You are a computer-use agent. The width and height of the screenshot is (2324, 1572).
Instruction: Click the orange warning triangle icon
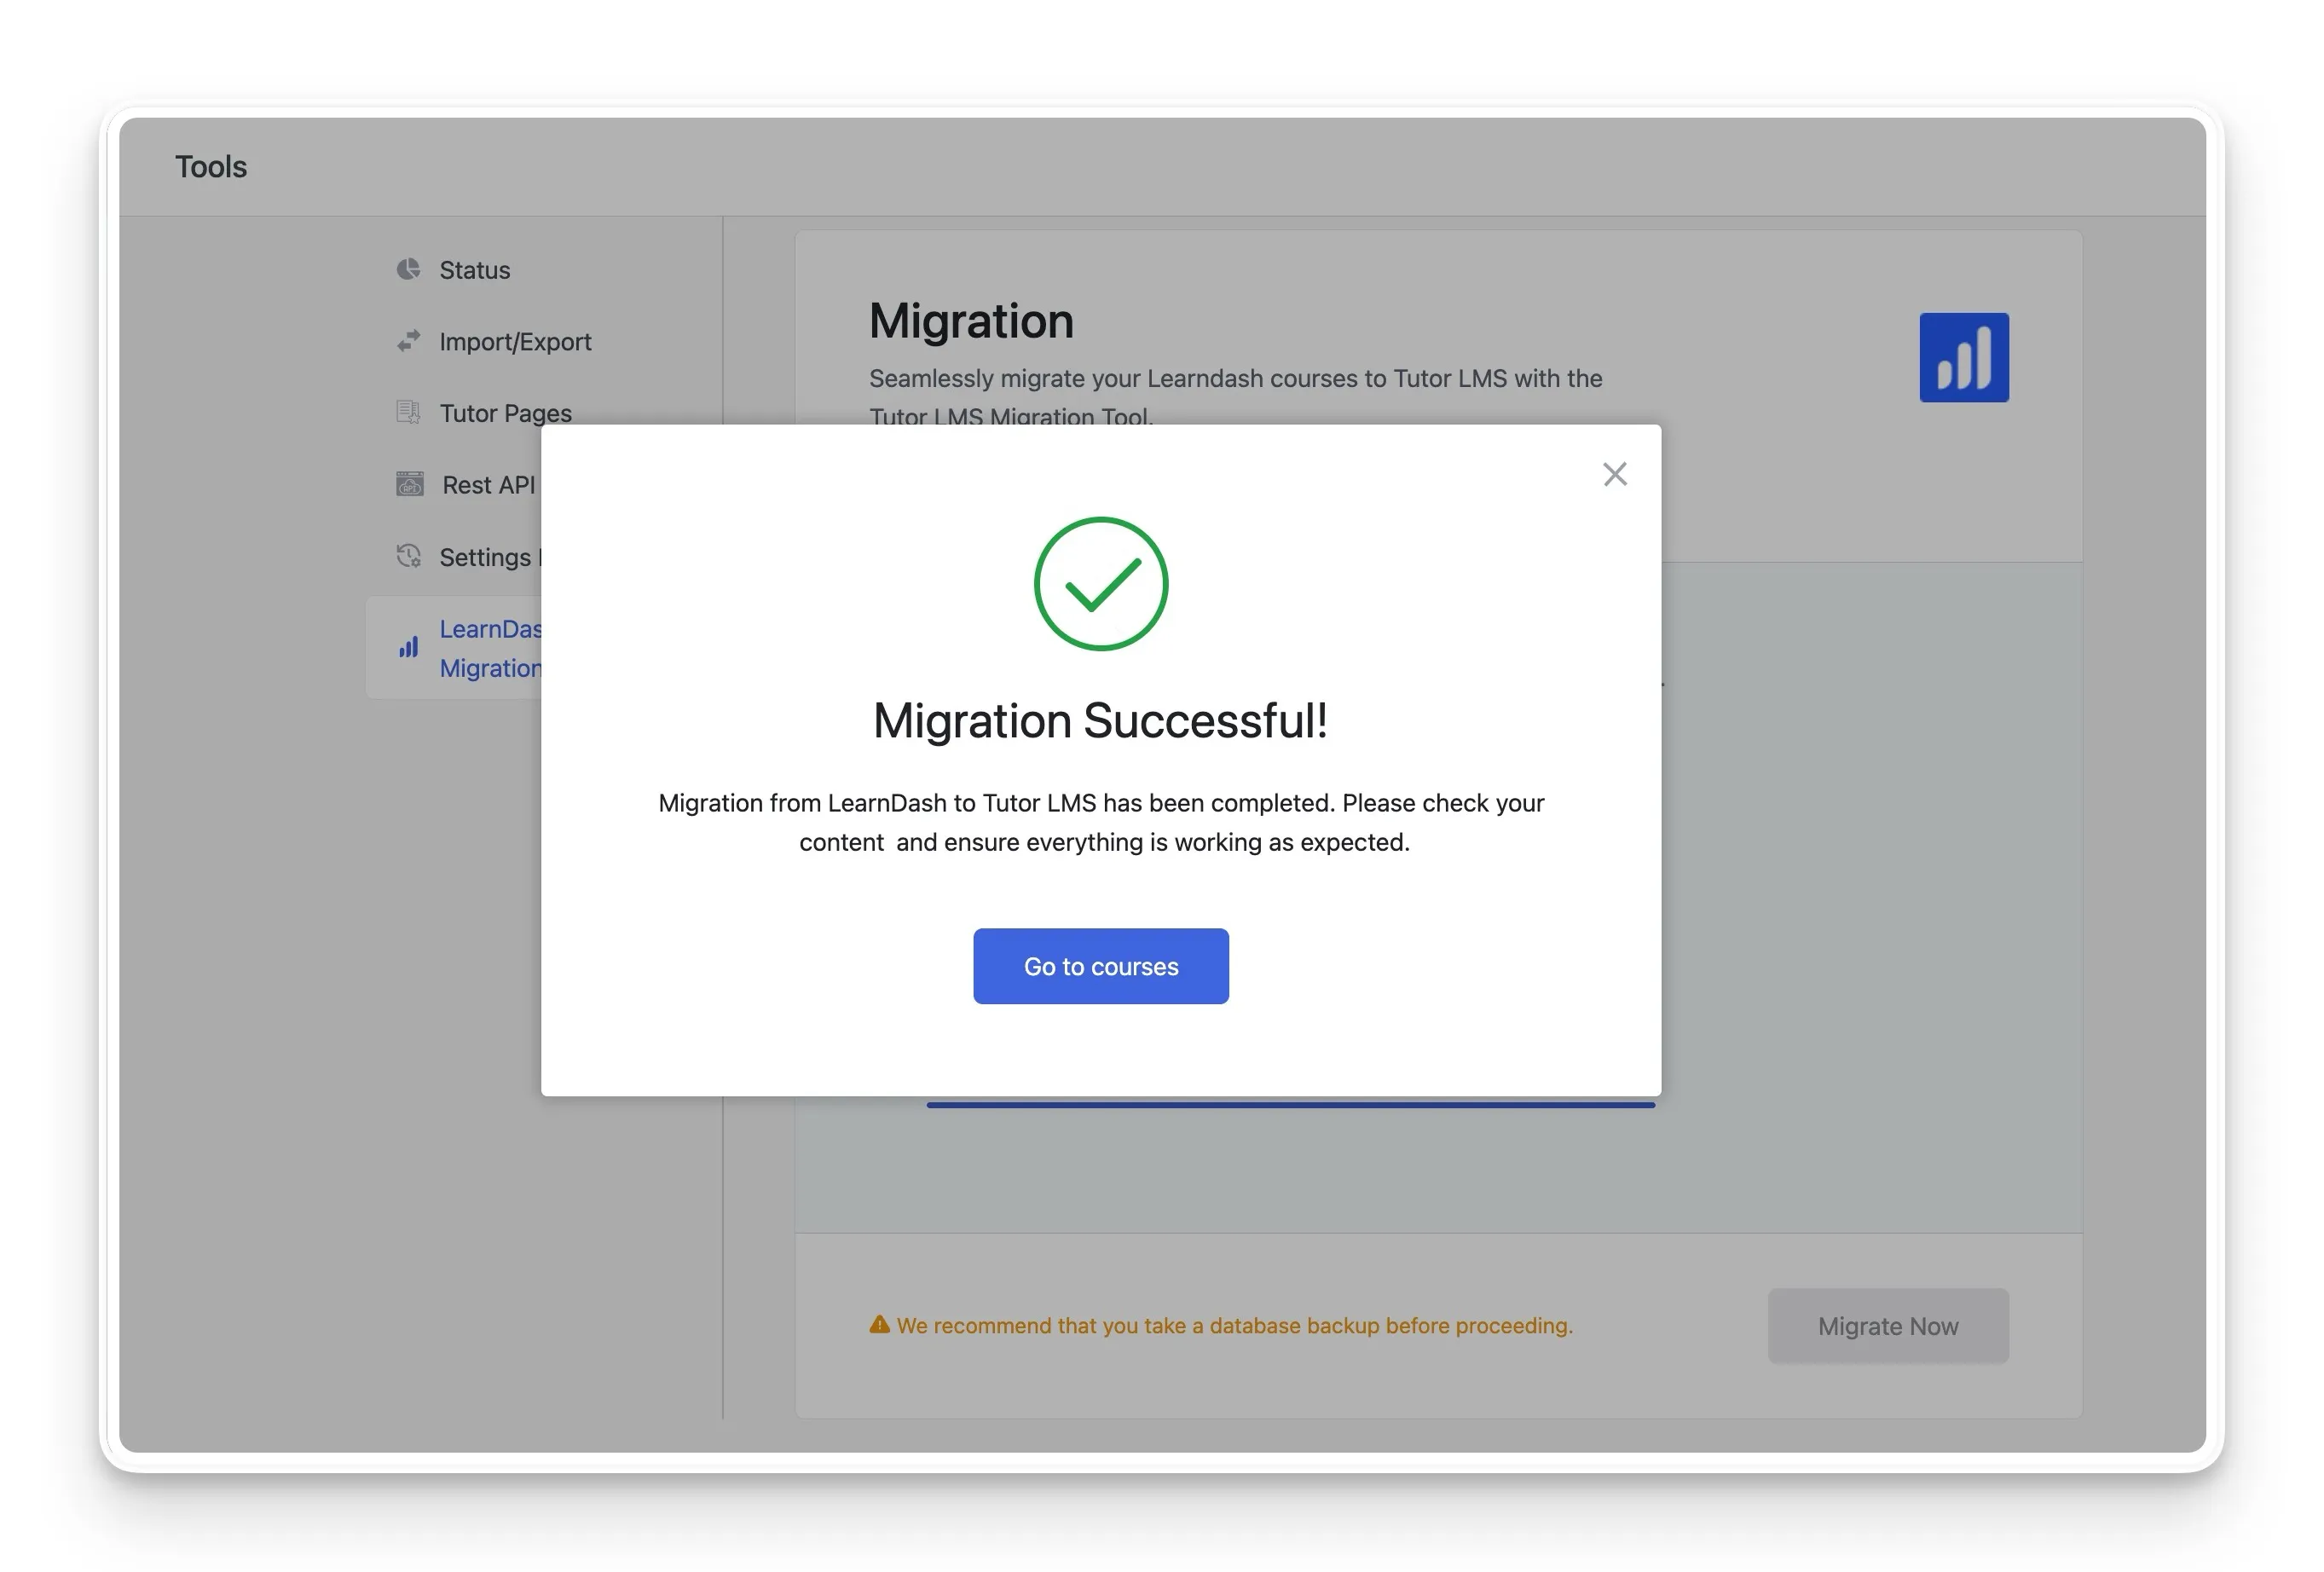(879, 1324)
